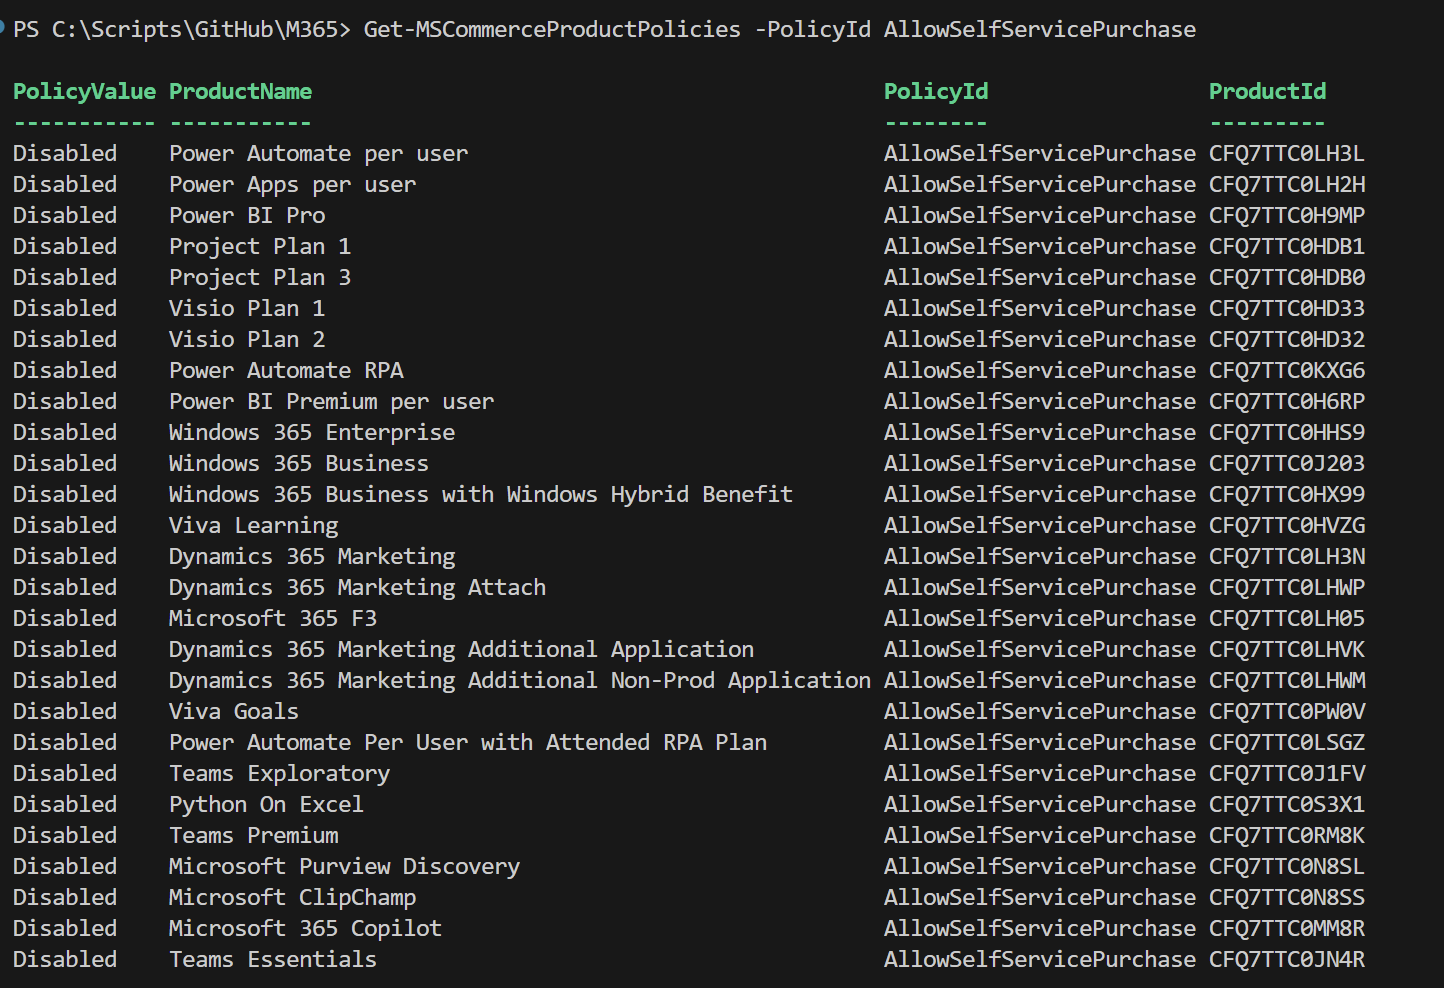Select product ID CFQ7TTC0HDB1
This screenshot has width=1444, height=988.
(x=1286, y=247)
